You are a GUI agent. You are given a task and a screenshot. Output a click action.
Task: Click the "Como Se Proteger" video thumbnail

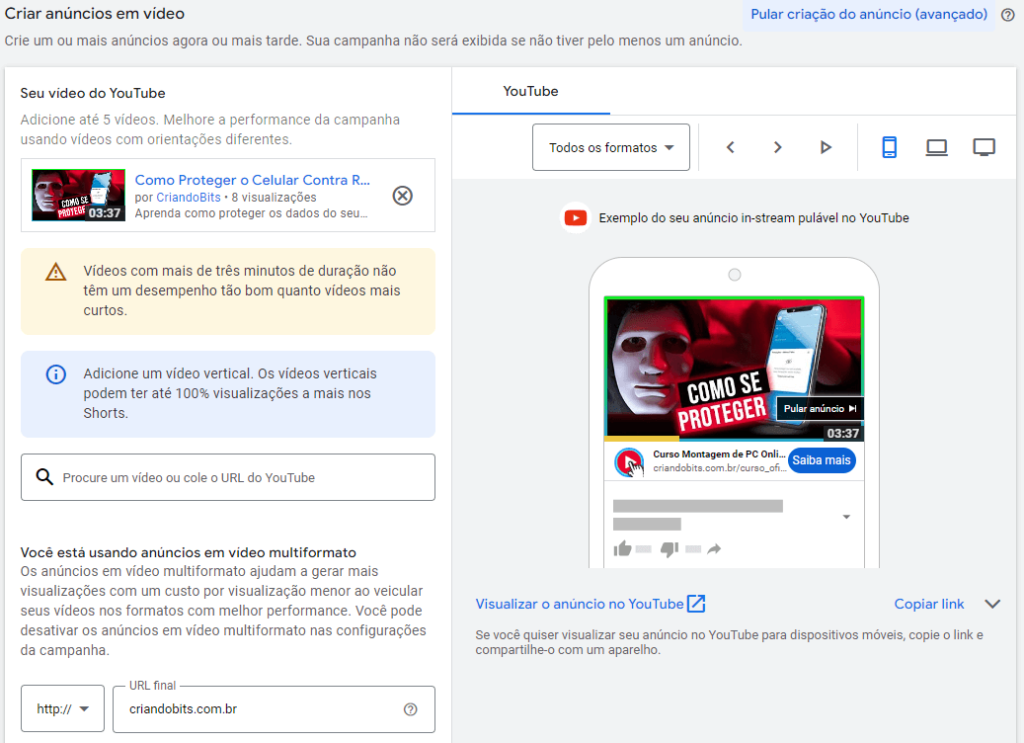point(77,195)
